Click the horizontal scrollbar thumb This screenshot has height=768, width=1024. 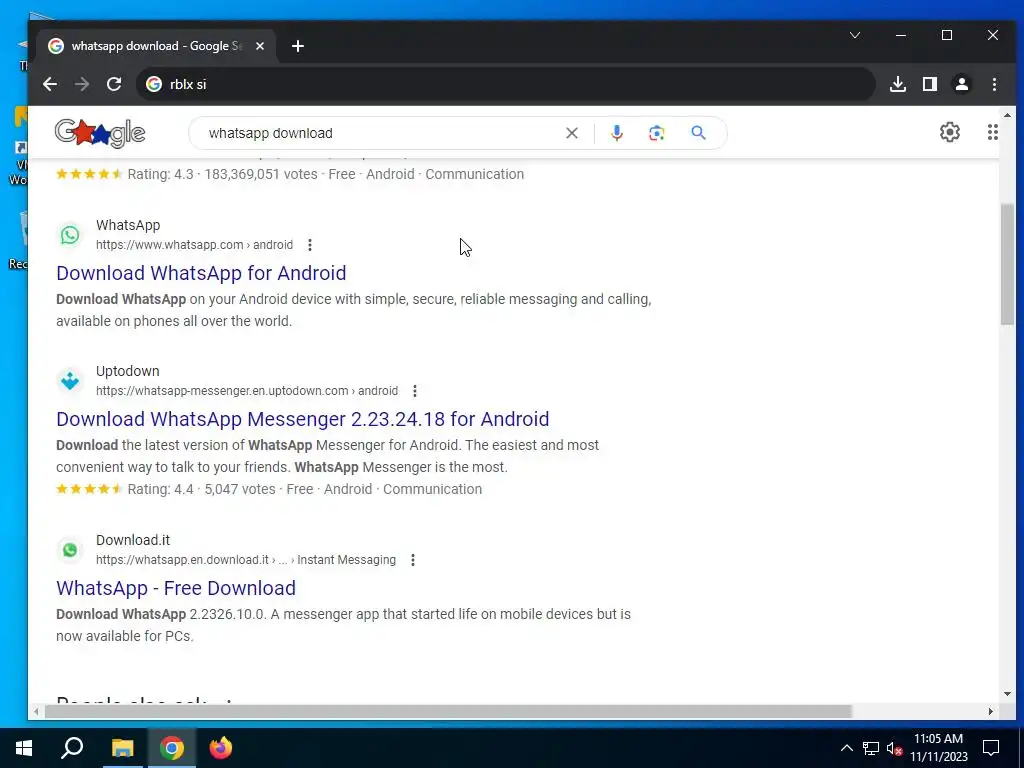point(448,711)
